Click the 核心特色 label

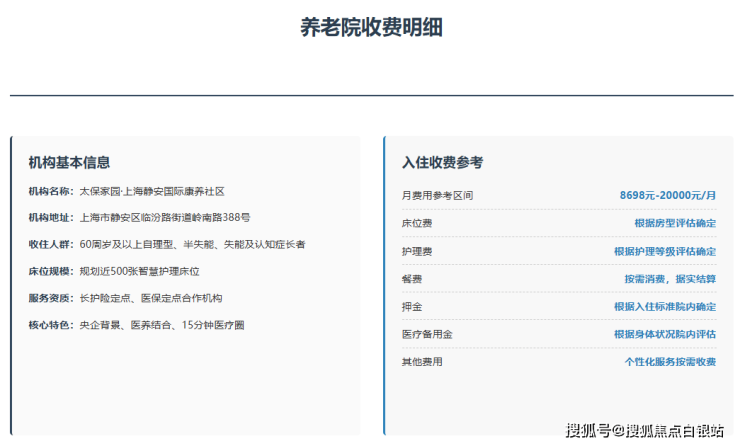click(51, 325)
